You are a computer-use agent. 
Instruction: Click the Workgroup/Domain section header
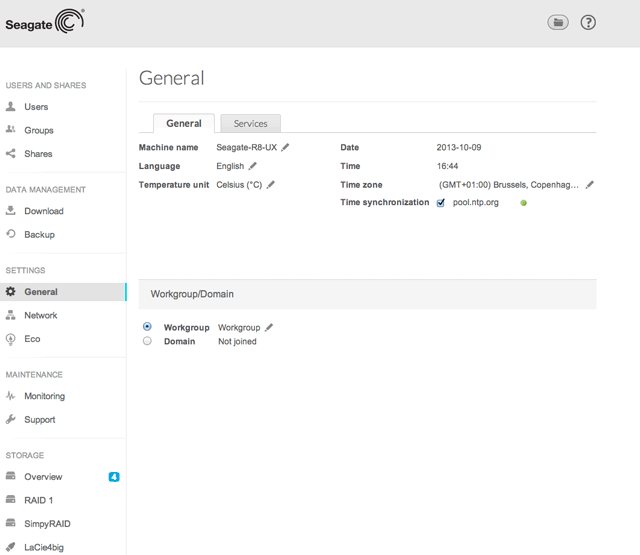pos(367,294)
